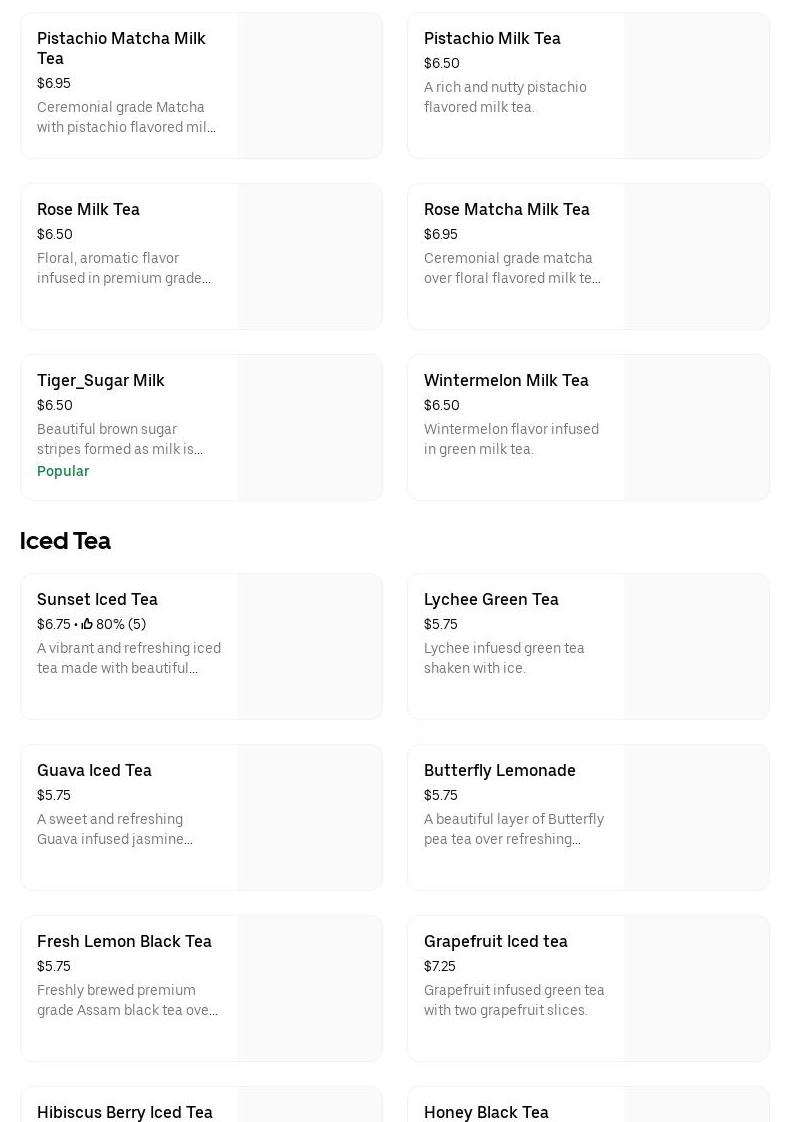The height and width of the screenshot is (1122, 804).
Task: Choose the Rose Matcha Milk Tea title
Action: (506, 209)
